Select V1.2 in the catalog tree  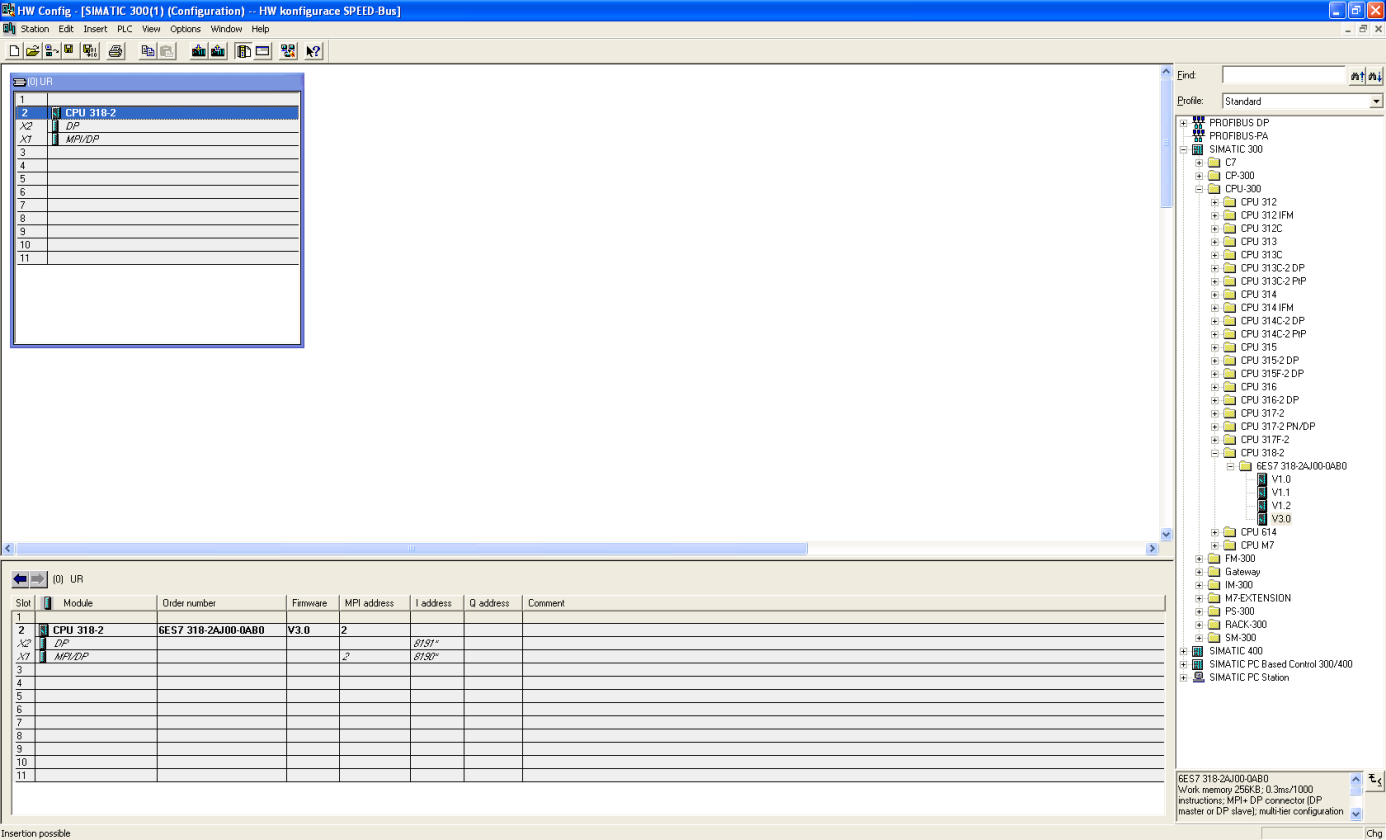click(1281, 505)
